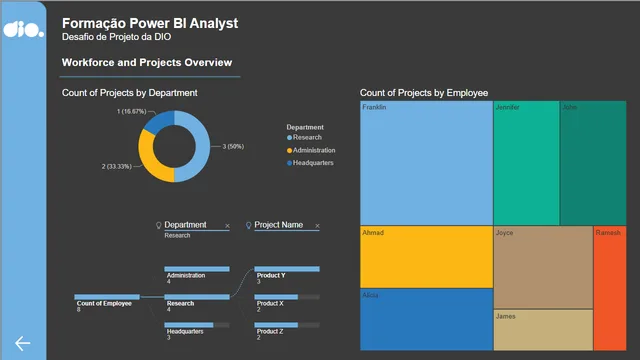The width and height of the screenshot is (640, 360).
Task: Click the Department legend title
Action: pos(305,127)
